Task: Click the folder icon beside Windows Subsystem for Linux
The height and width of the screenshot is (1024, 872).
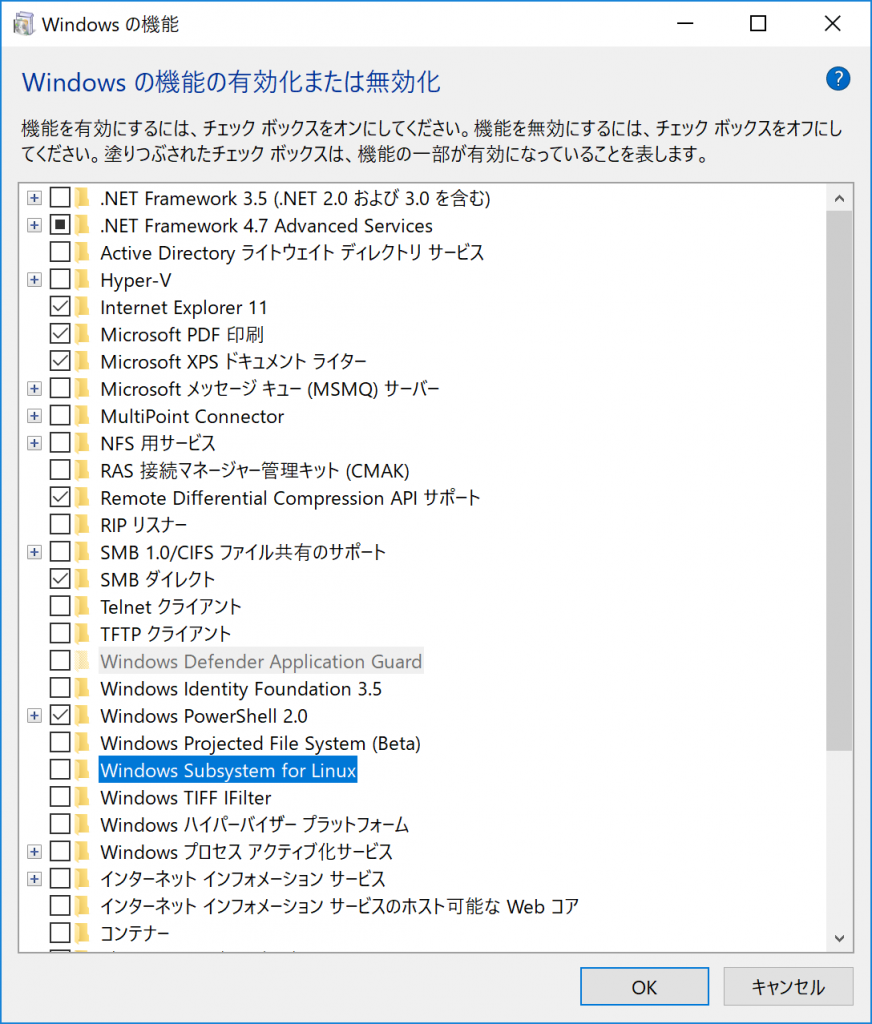Action: coord(82,770)
